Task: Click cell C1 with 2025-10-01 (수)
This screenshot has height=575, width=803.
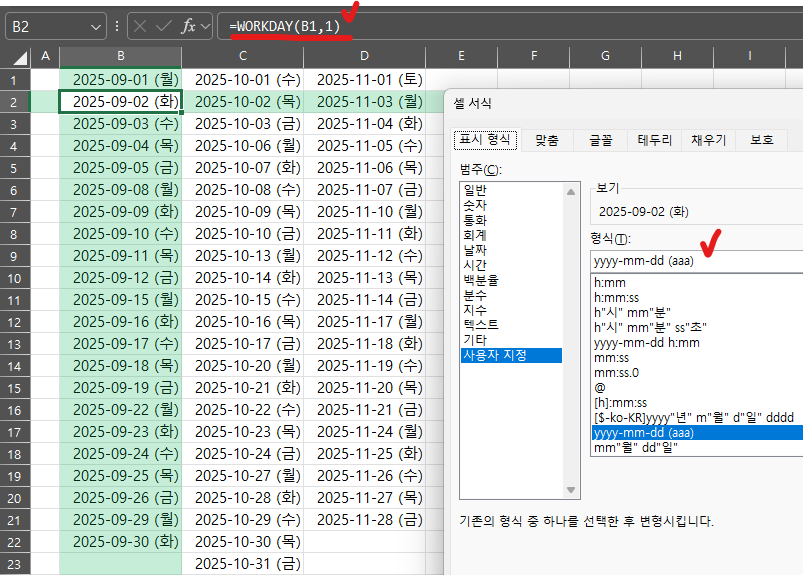Action: pyautogui.click(x=243, y=80)
